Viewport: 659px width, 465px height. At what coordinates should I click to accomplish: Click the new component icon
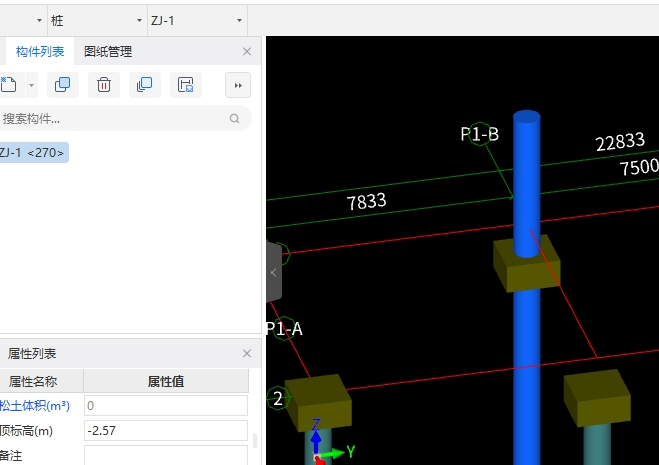tap(8, 85)
